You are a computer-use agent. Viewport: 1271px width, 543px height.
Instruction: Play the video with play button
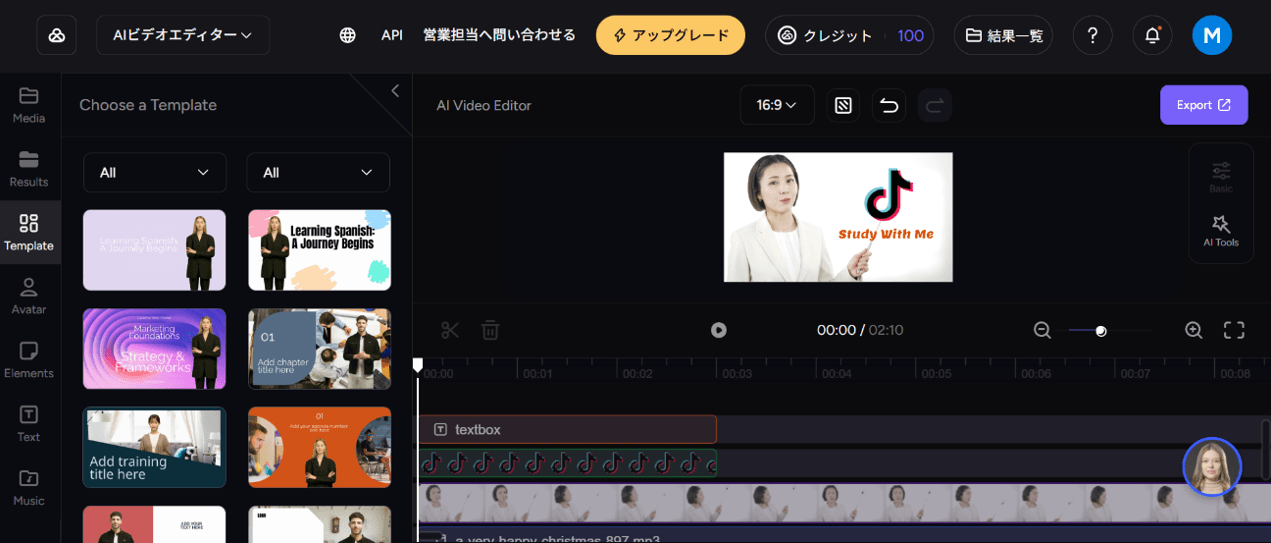coord(718,330)
